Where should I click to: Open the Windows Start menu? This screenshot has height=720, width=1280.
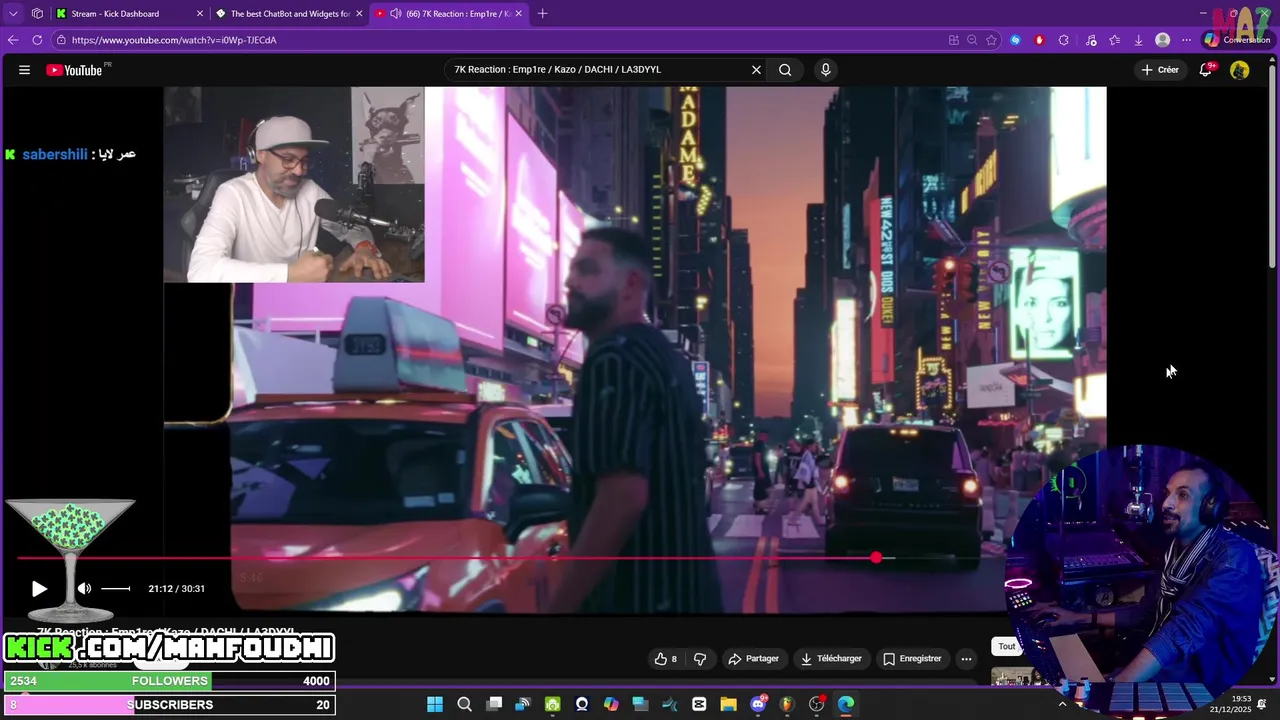coord(435,704)
